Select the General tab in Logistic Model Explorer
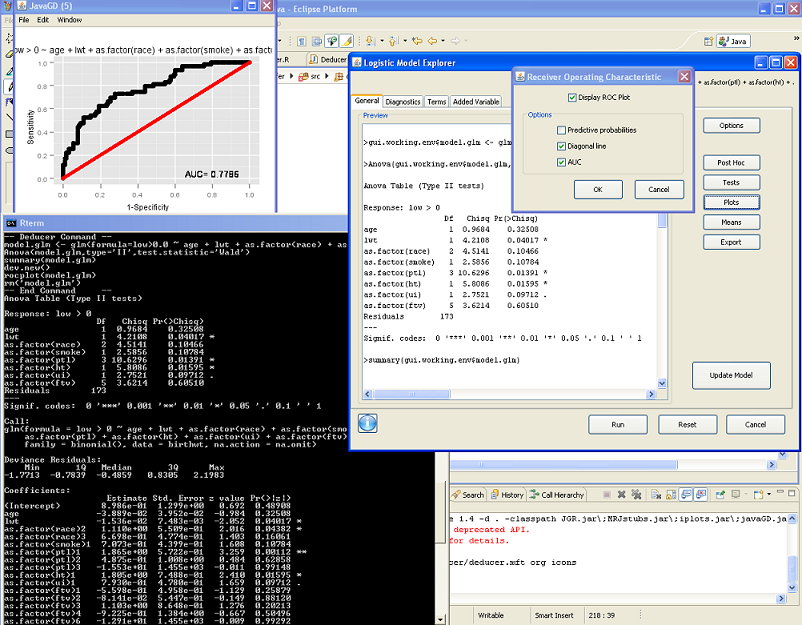The image size is (802, 625). coord(367,101)
